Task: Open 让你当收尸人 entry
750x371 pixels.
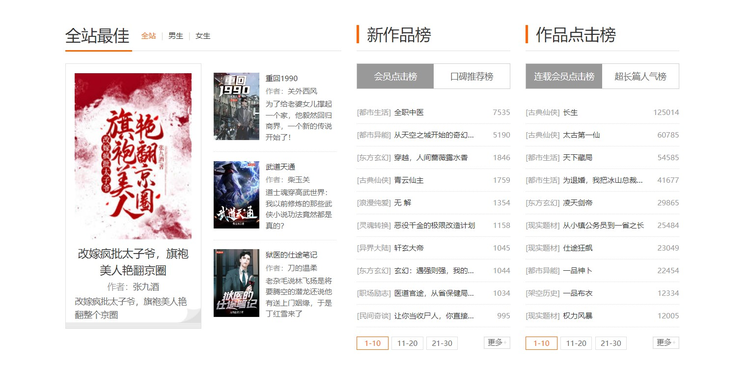Action: pos(434,316)
